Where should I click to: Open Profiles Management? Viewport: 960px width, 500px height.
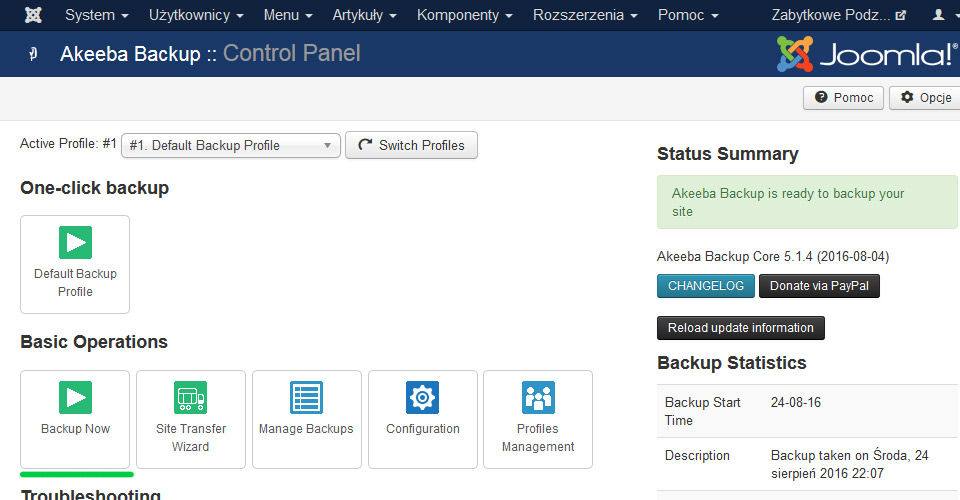point(538,419)
